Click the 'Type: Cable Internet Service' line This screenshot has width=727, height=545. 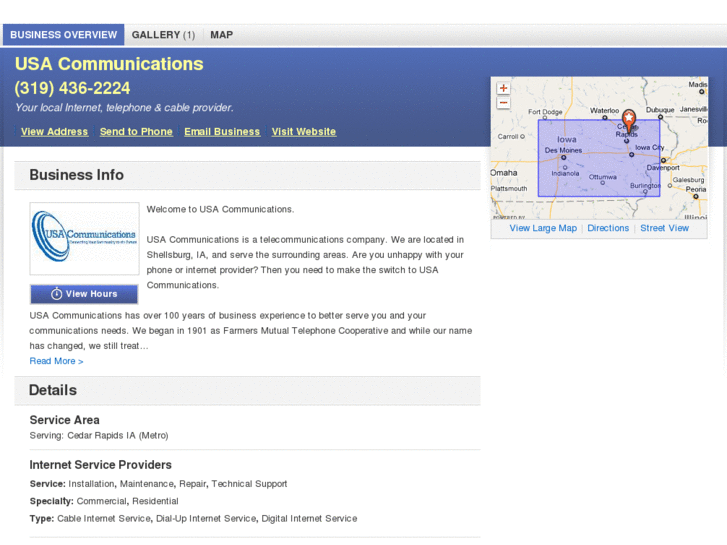[193, 519]
